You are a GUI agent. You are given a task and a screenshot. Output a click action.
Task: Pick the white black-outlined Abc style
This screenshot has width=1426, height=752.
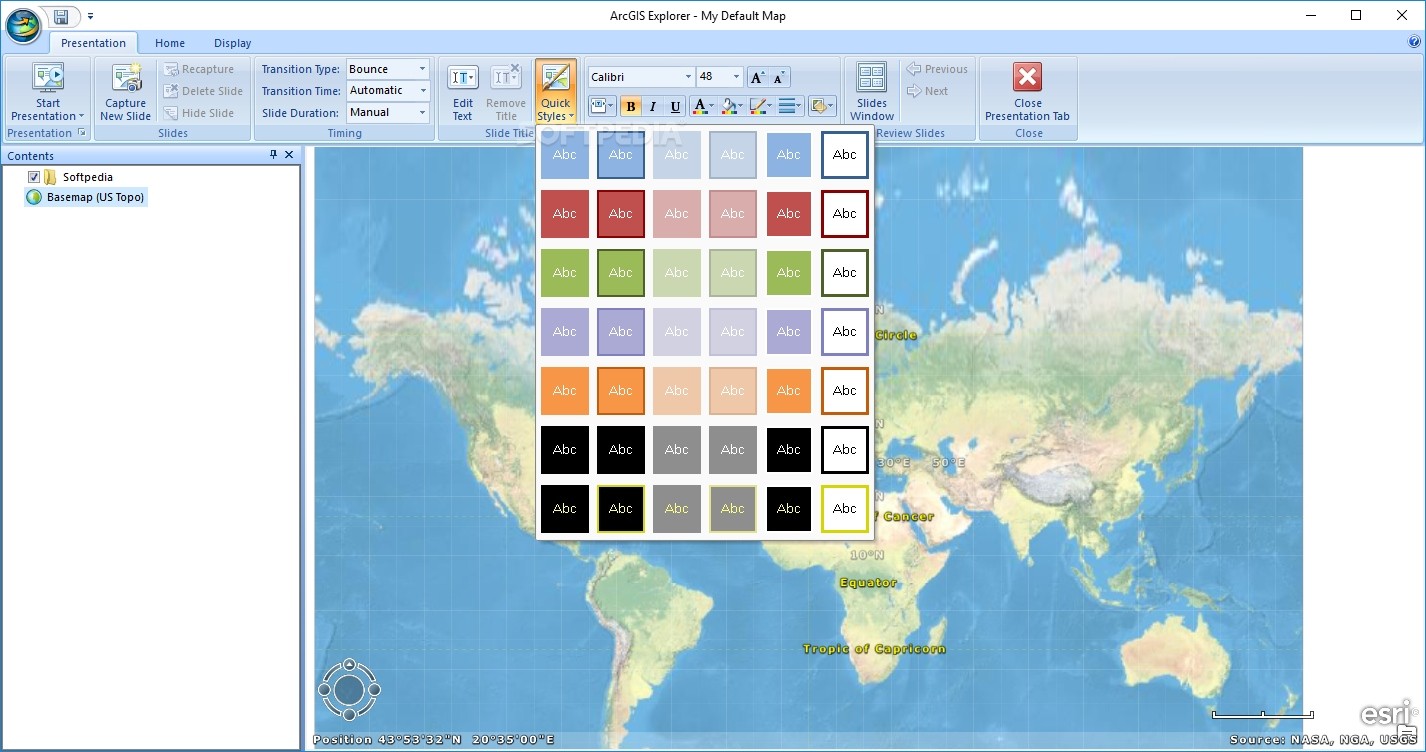click(x=845, y=450)
